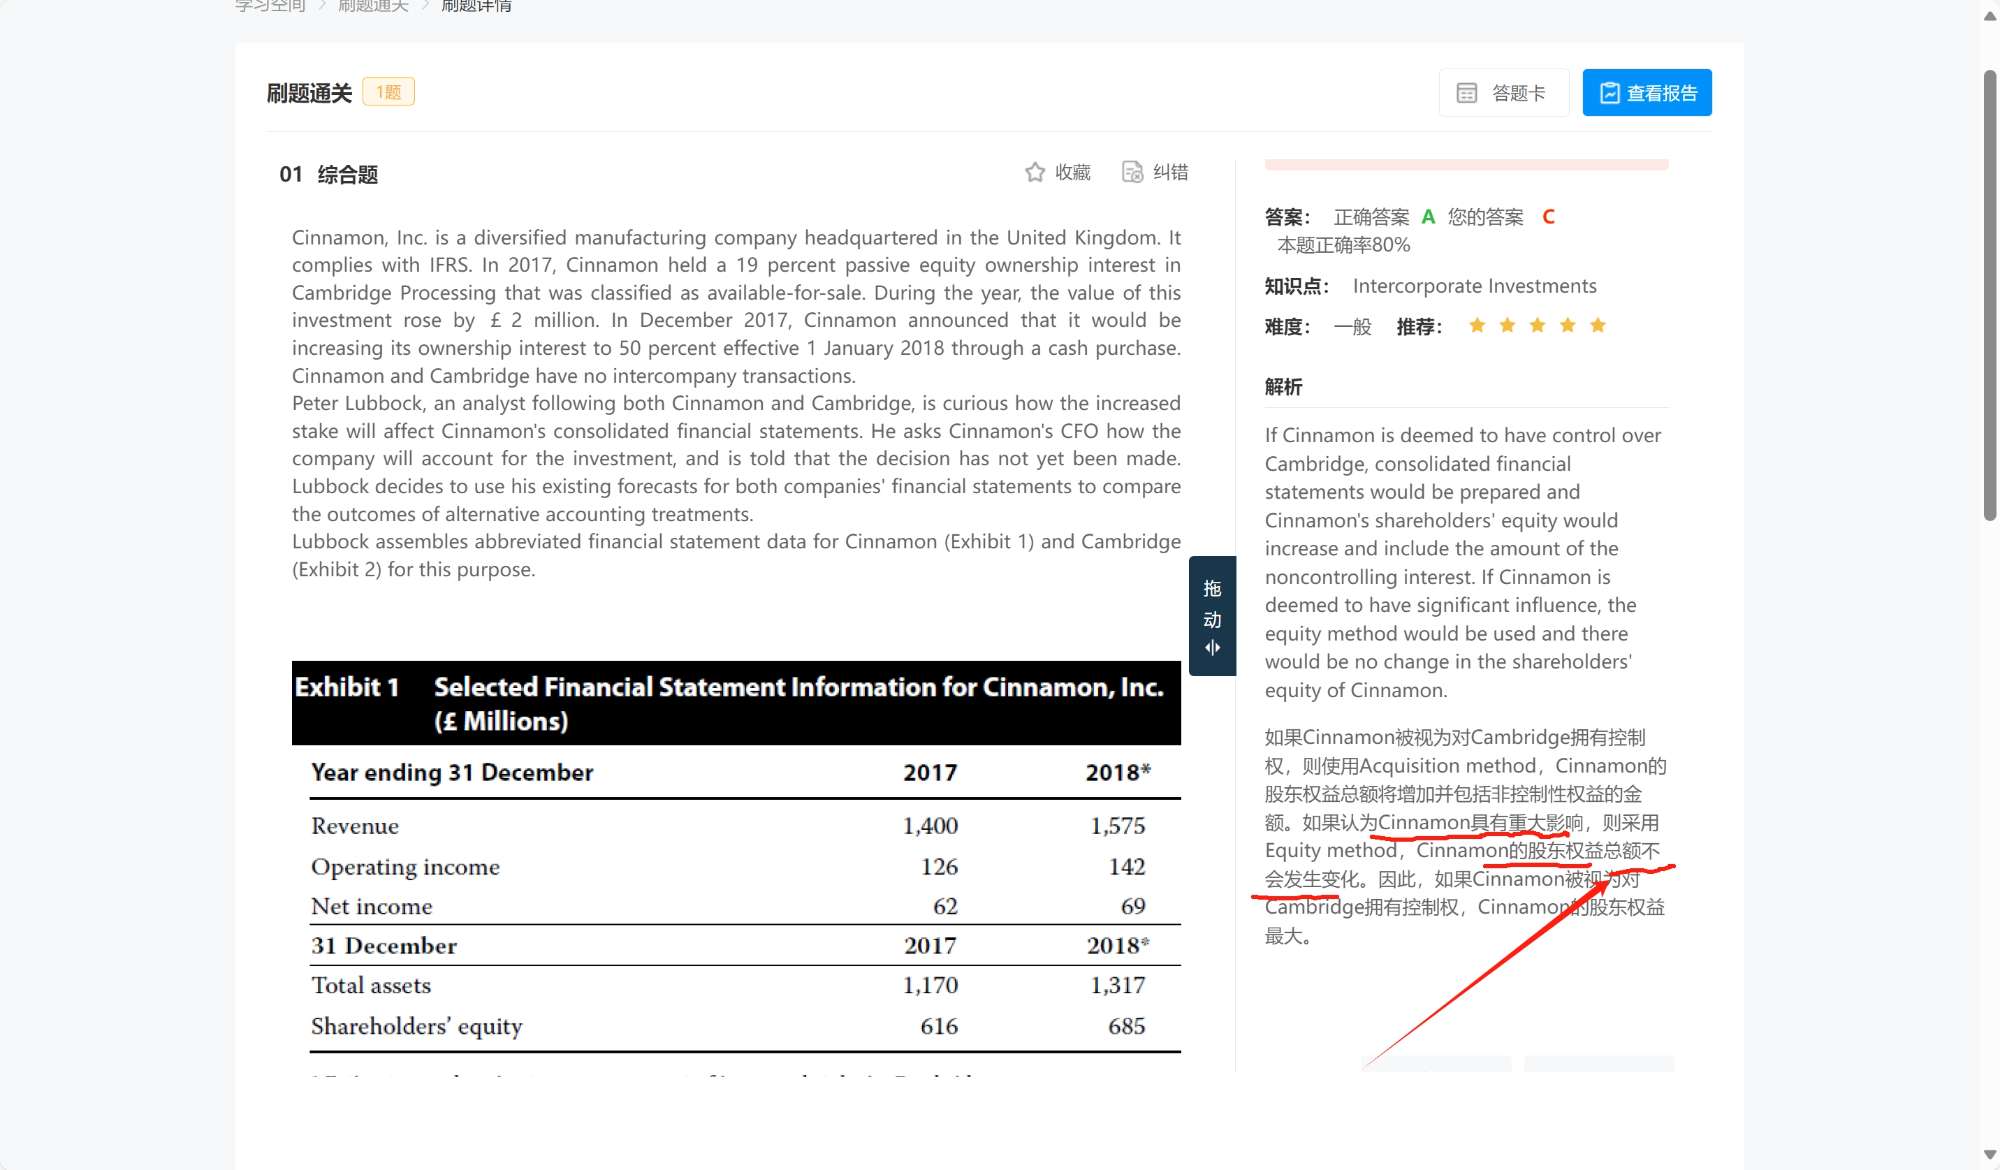The image size is (2000, 1170).
Task: Click 学习空间 breadcrumb link
Action: click(x=270, y=6)
